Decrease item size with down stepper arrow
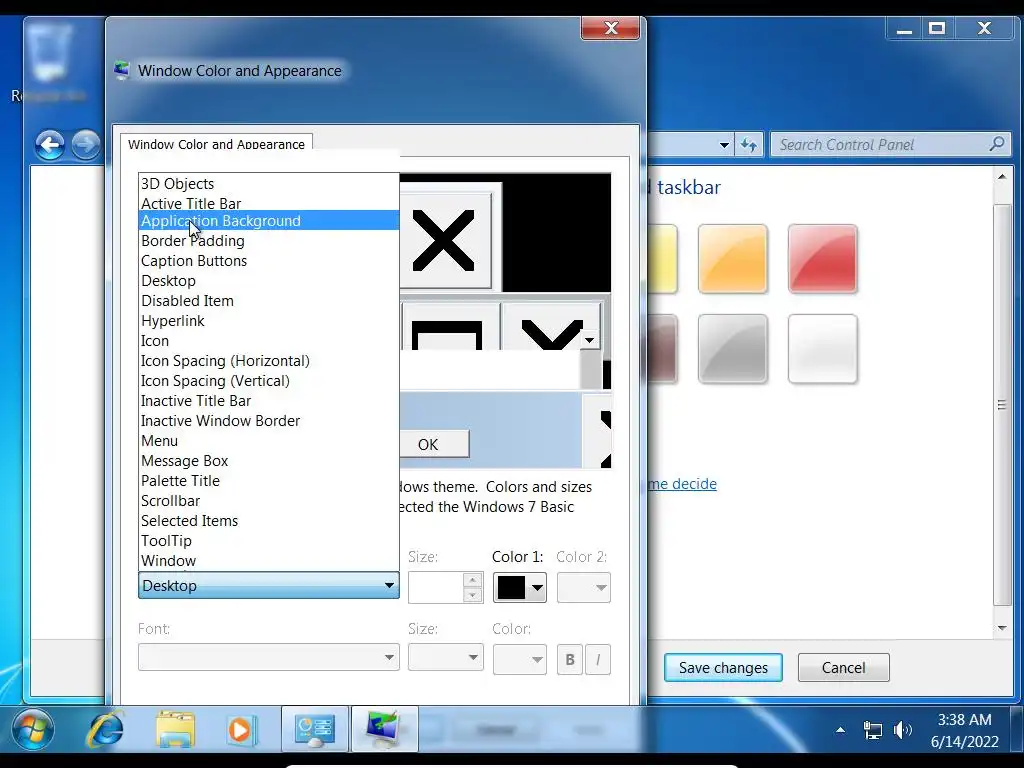The width and height of the screenshot is (1024, 768). click(x=473, y=595)
